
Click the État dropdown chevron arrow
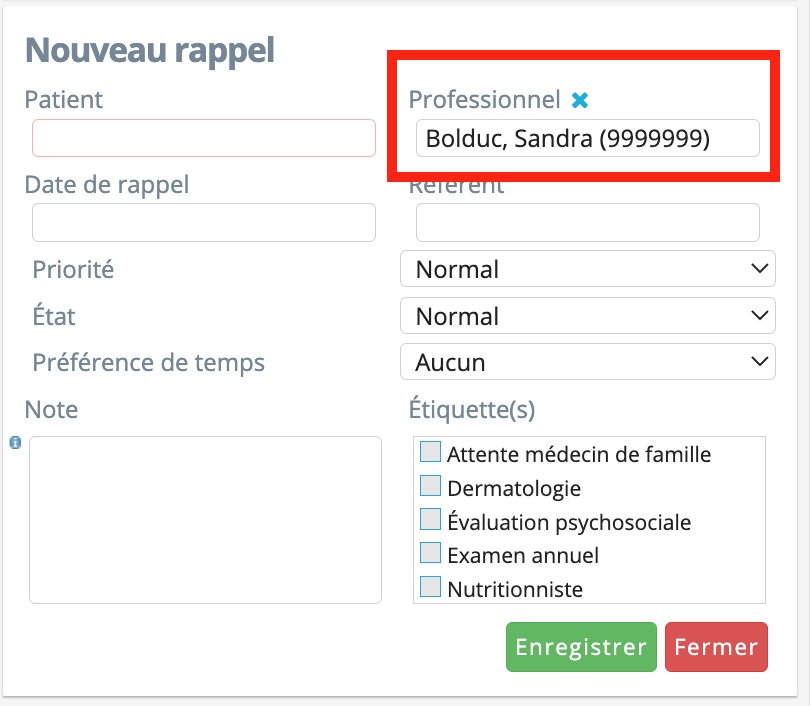coord(759,316)
